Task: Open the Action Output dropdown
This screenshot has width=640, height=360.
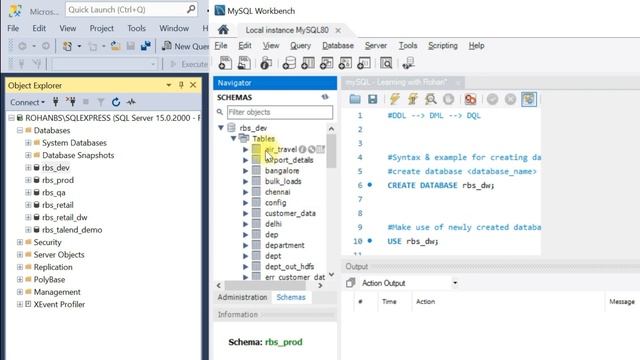Action: click(x=455, y=283)
